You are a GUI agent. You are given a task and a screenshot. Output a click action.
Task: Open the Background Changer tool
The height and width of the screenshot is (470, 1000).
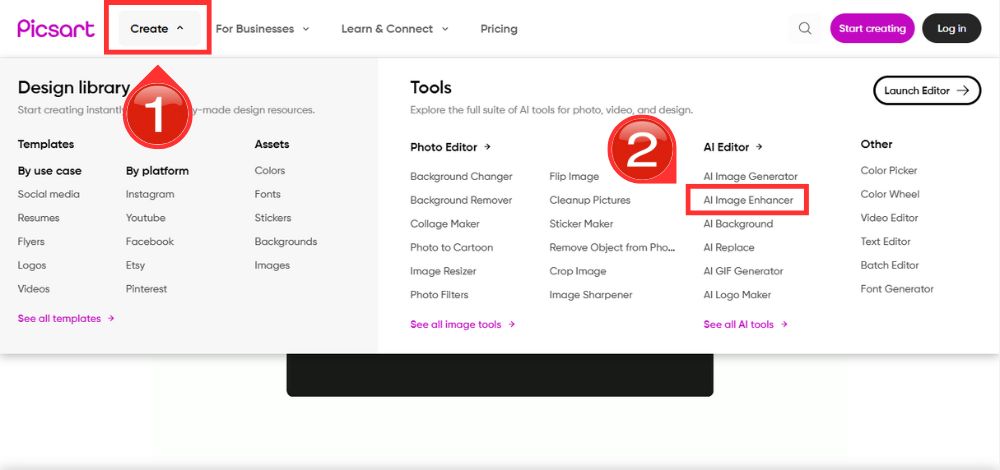tap(461, 176)
